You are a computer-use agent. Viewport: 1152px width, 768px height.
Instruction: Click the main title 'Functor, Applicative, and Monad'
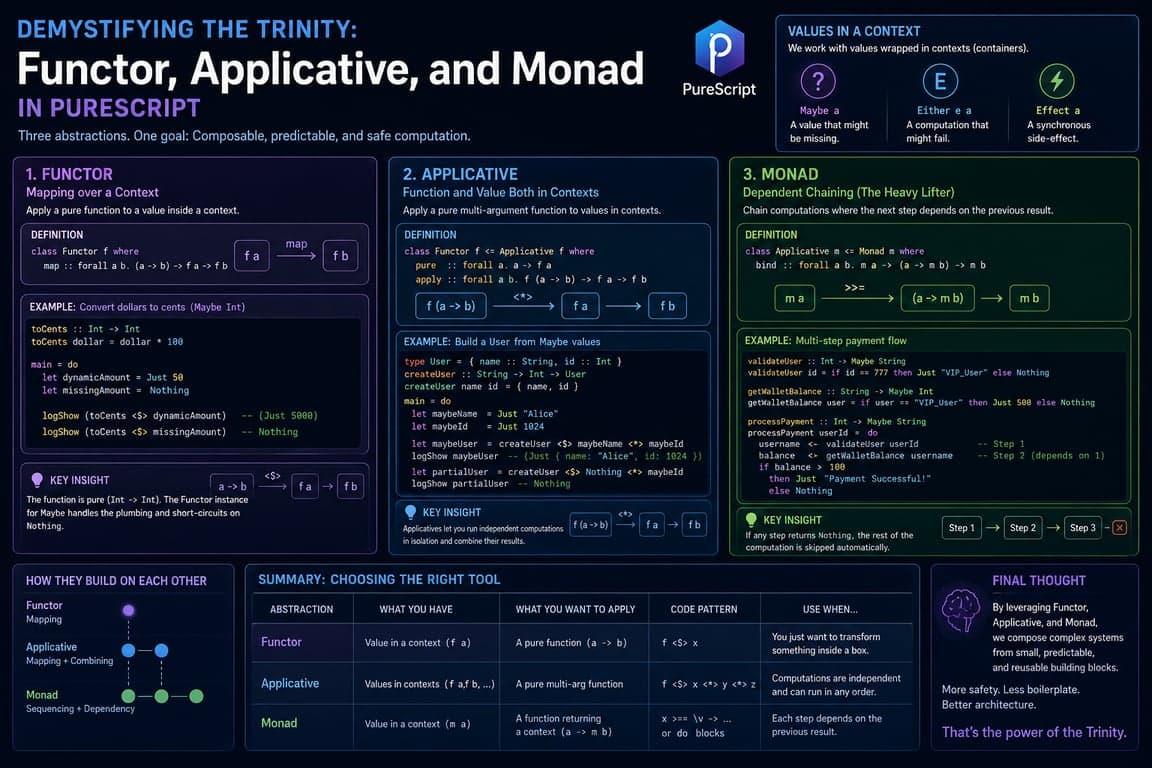point(331,69)
